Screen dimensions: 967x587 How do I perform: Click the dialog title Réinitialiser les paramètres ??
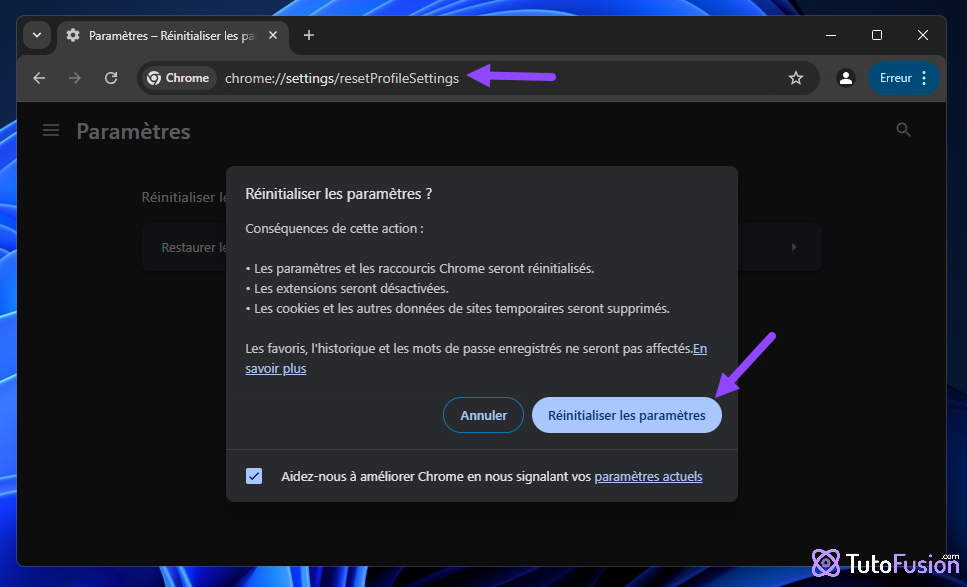click(x=339, y=194)
